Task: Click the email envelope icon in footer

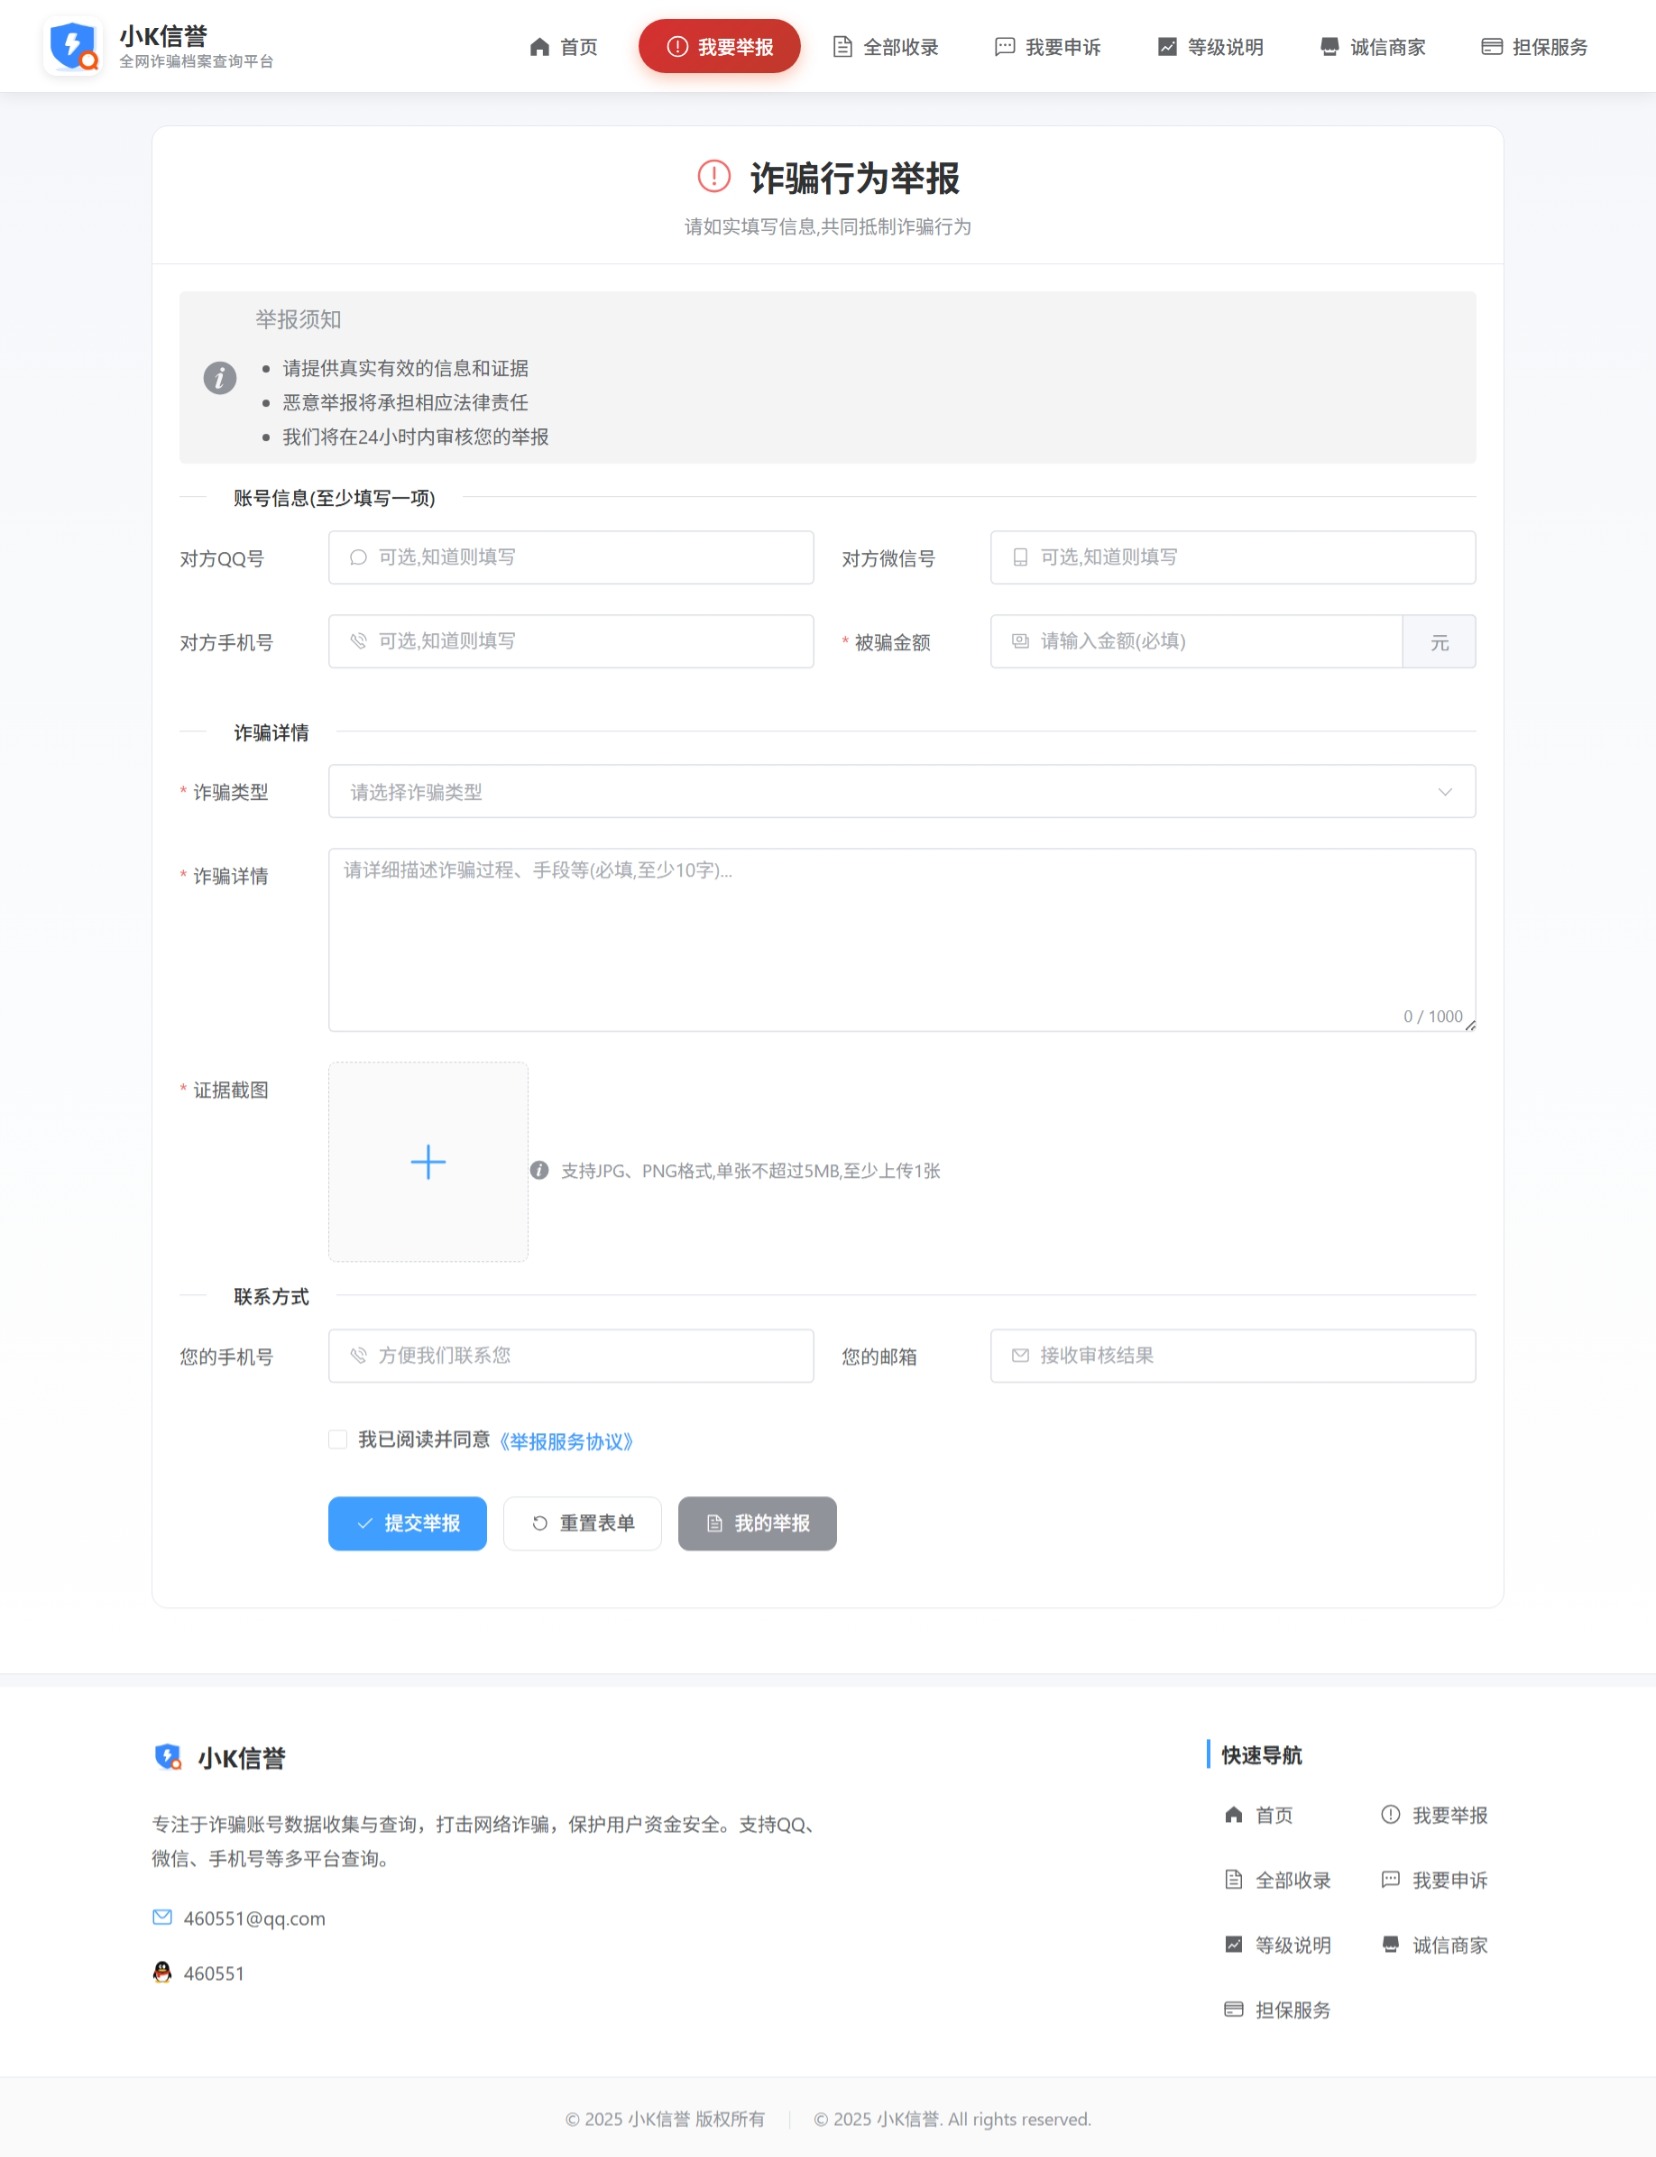Action: coord(162,1917)
